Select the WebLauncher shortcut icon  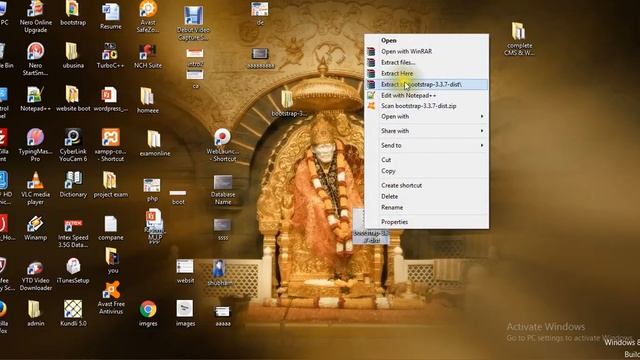[222, 145]
